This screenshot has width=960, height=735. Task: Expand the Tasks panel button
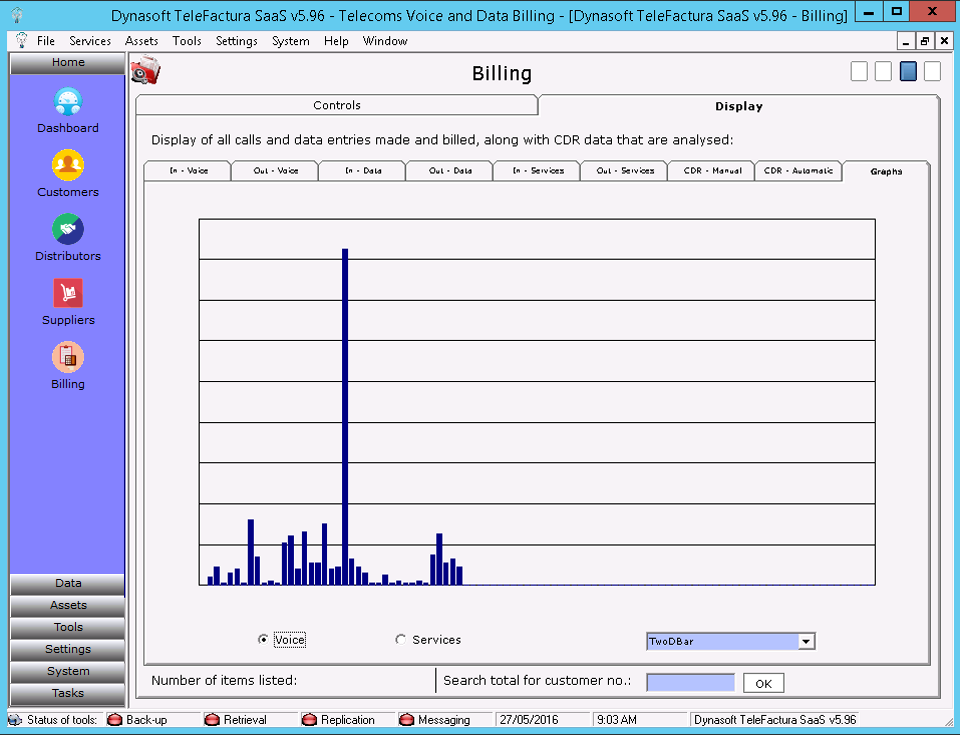point(68,694)
